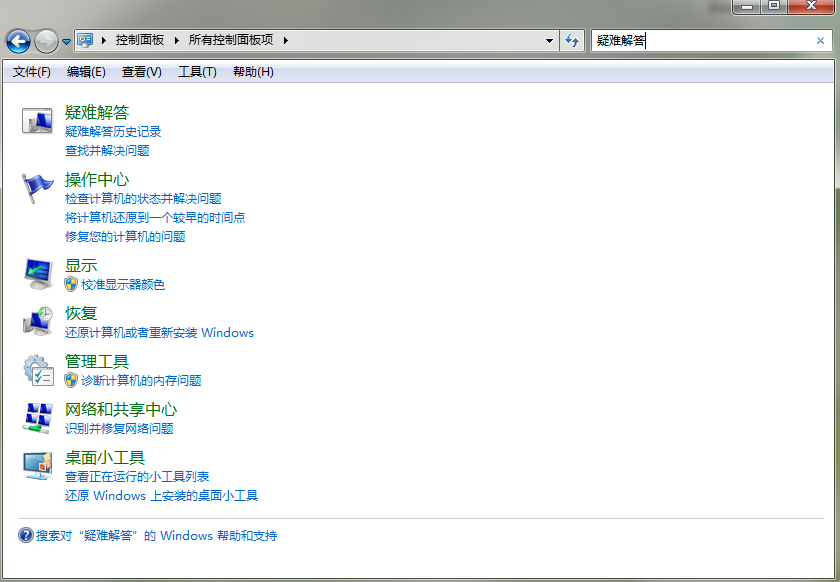Open 还原计算机或者重新安装 Windows
The image size is (840, 582).
coord(159,333)
